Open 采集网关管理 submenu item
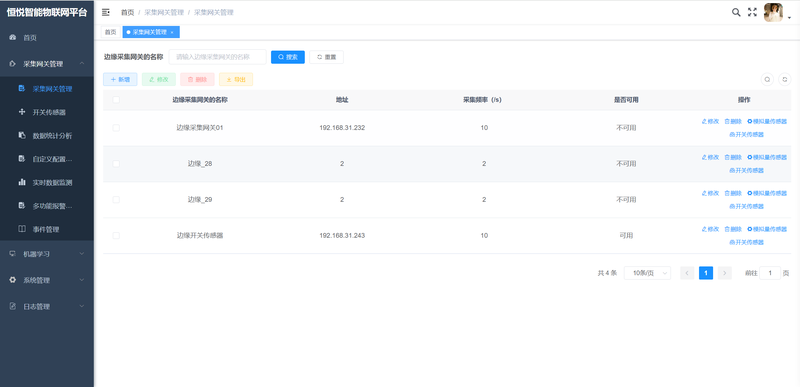Screen dimensions: 800x387 (x=47, y=89)
